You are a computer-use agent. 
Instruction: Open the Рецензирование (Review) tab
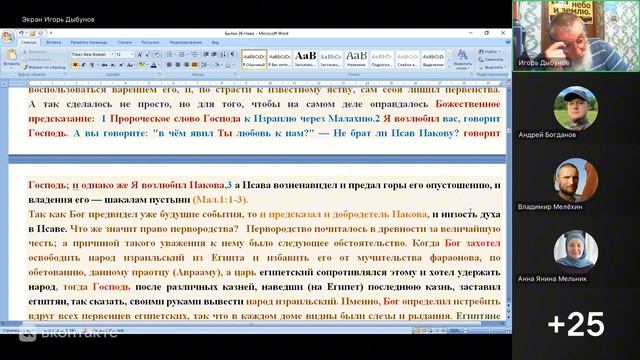coord(186,42)
